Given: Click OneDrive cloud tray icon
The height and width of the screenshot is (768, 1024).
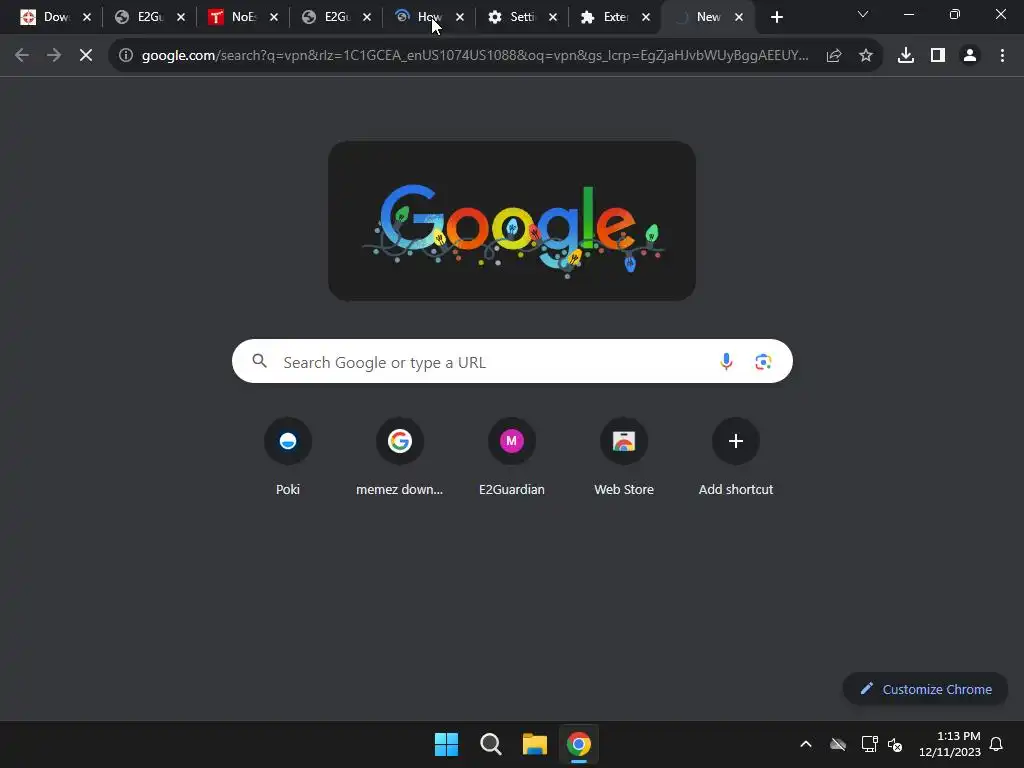Looking at the screenshot, I should point(838,744).
